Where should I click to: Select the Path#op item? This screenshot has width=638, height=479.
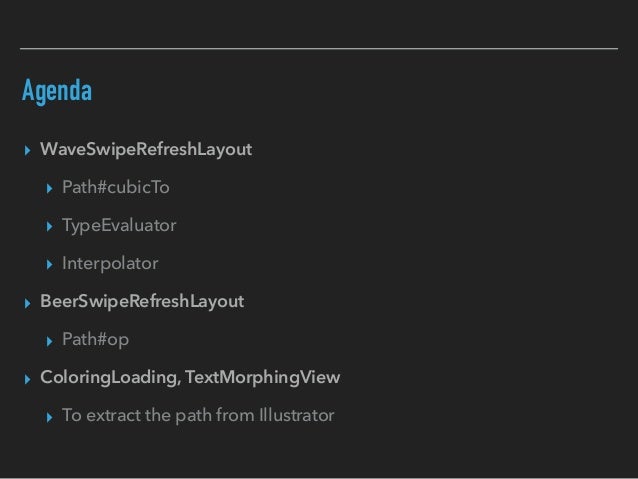pyautogui.click(x=95, y=340)
